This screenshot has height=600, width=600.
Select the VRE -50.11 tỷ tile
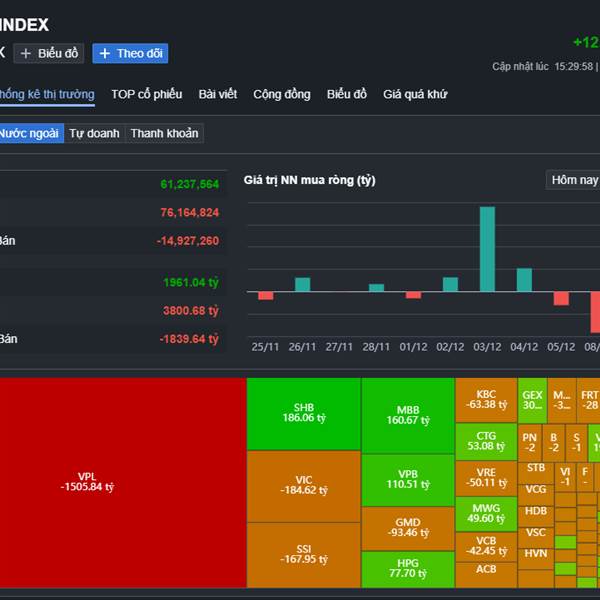pyautogui.click(x=486, y=478)
